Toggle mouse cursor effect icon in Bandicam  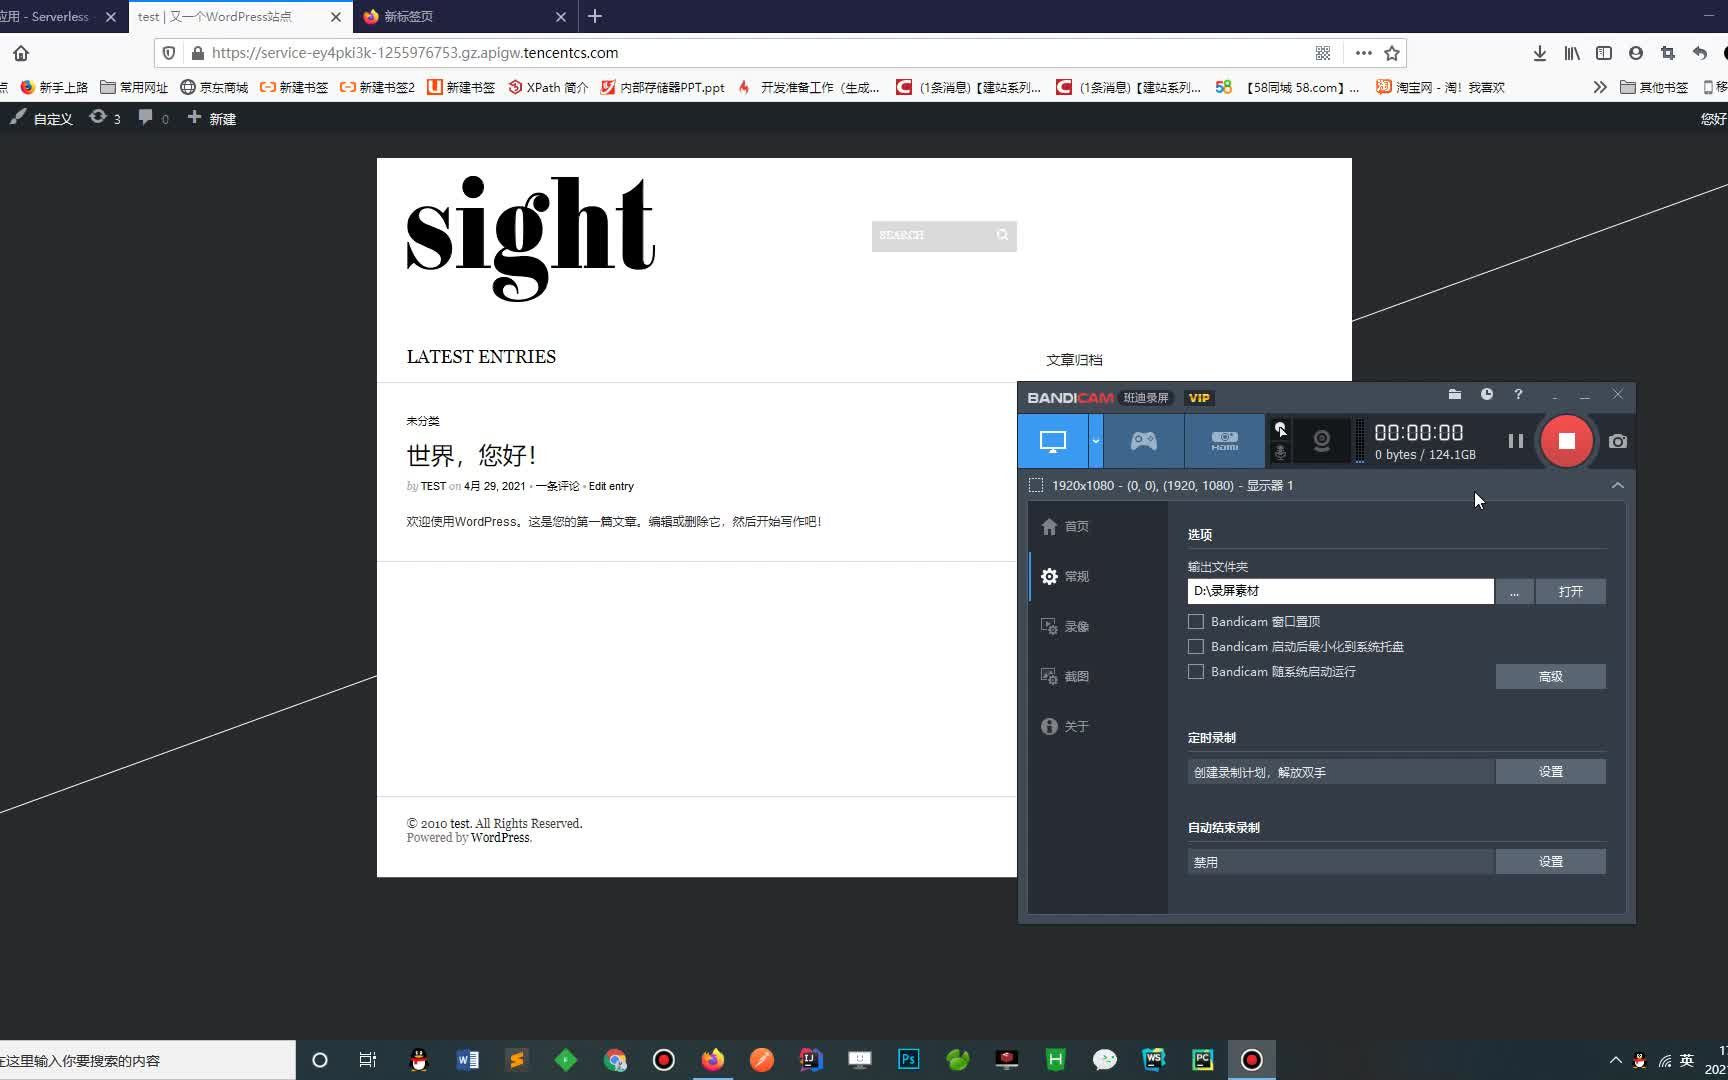[x=1280, y=429]
